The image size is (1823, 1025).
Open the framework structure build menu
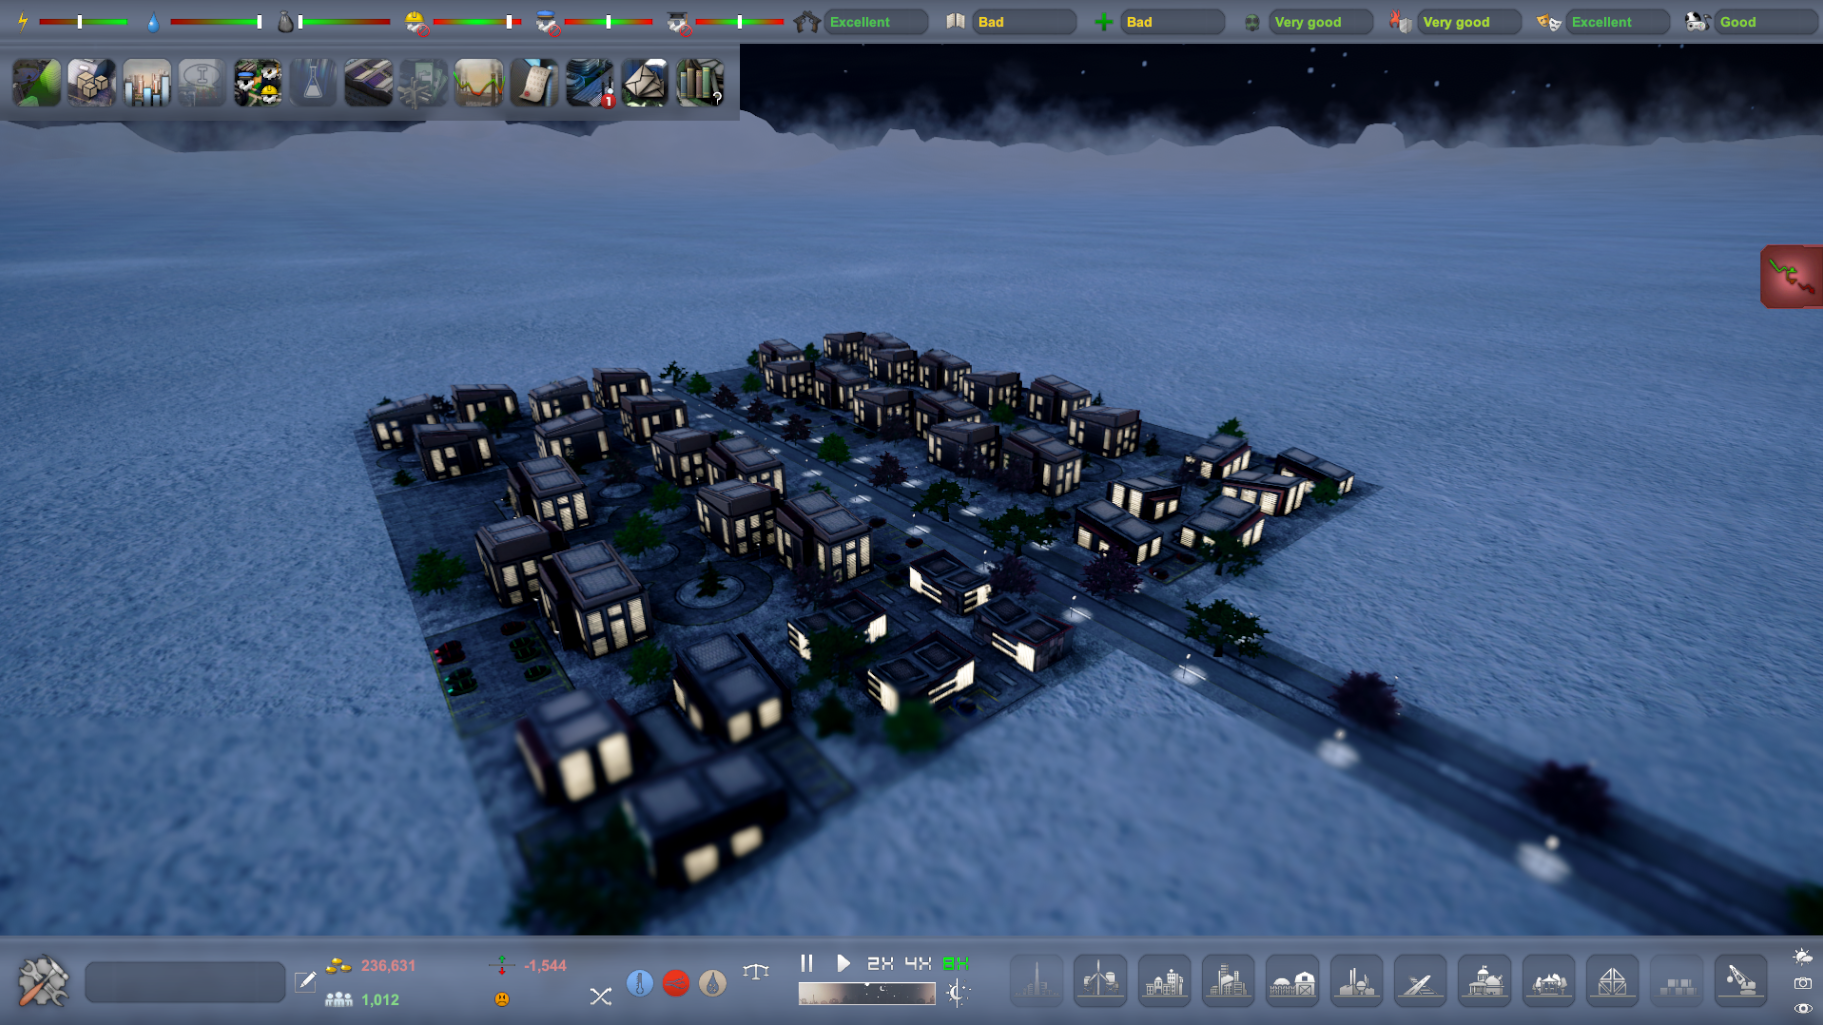[1612, 981]
